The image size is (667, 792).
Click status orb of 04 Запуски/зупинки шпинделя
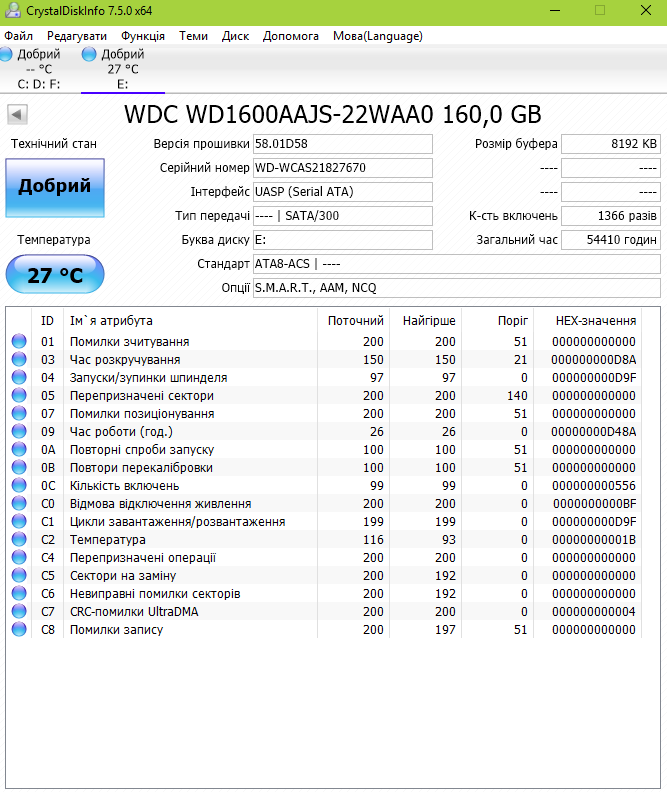click(19, 377)
